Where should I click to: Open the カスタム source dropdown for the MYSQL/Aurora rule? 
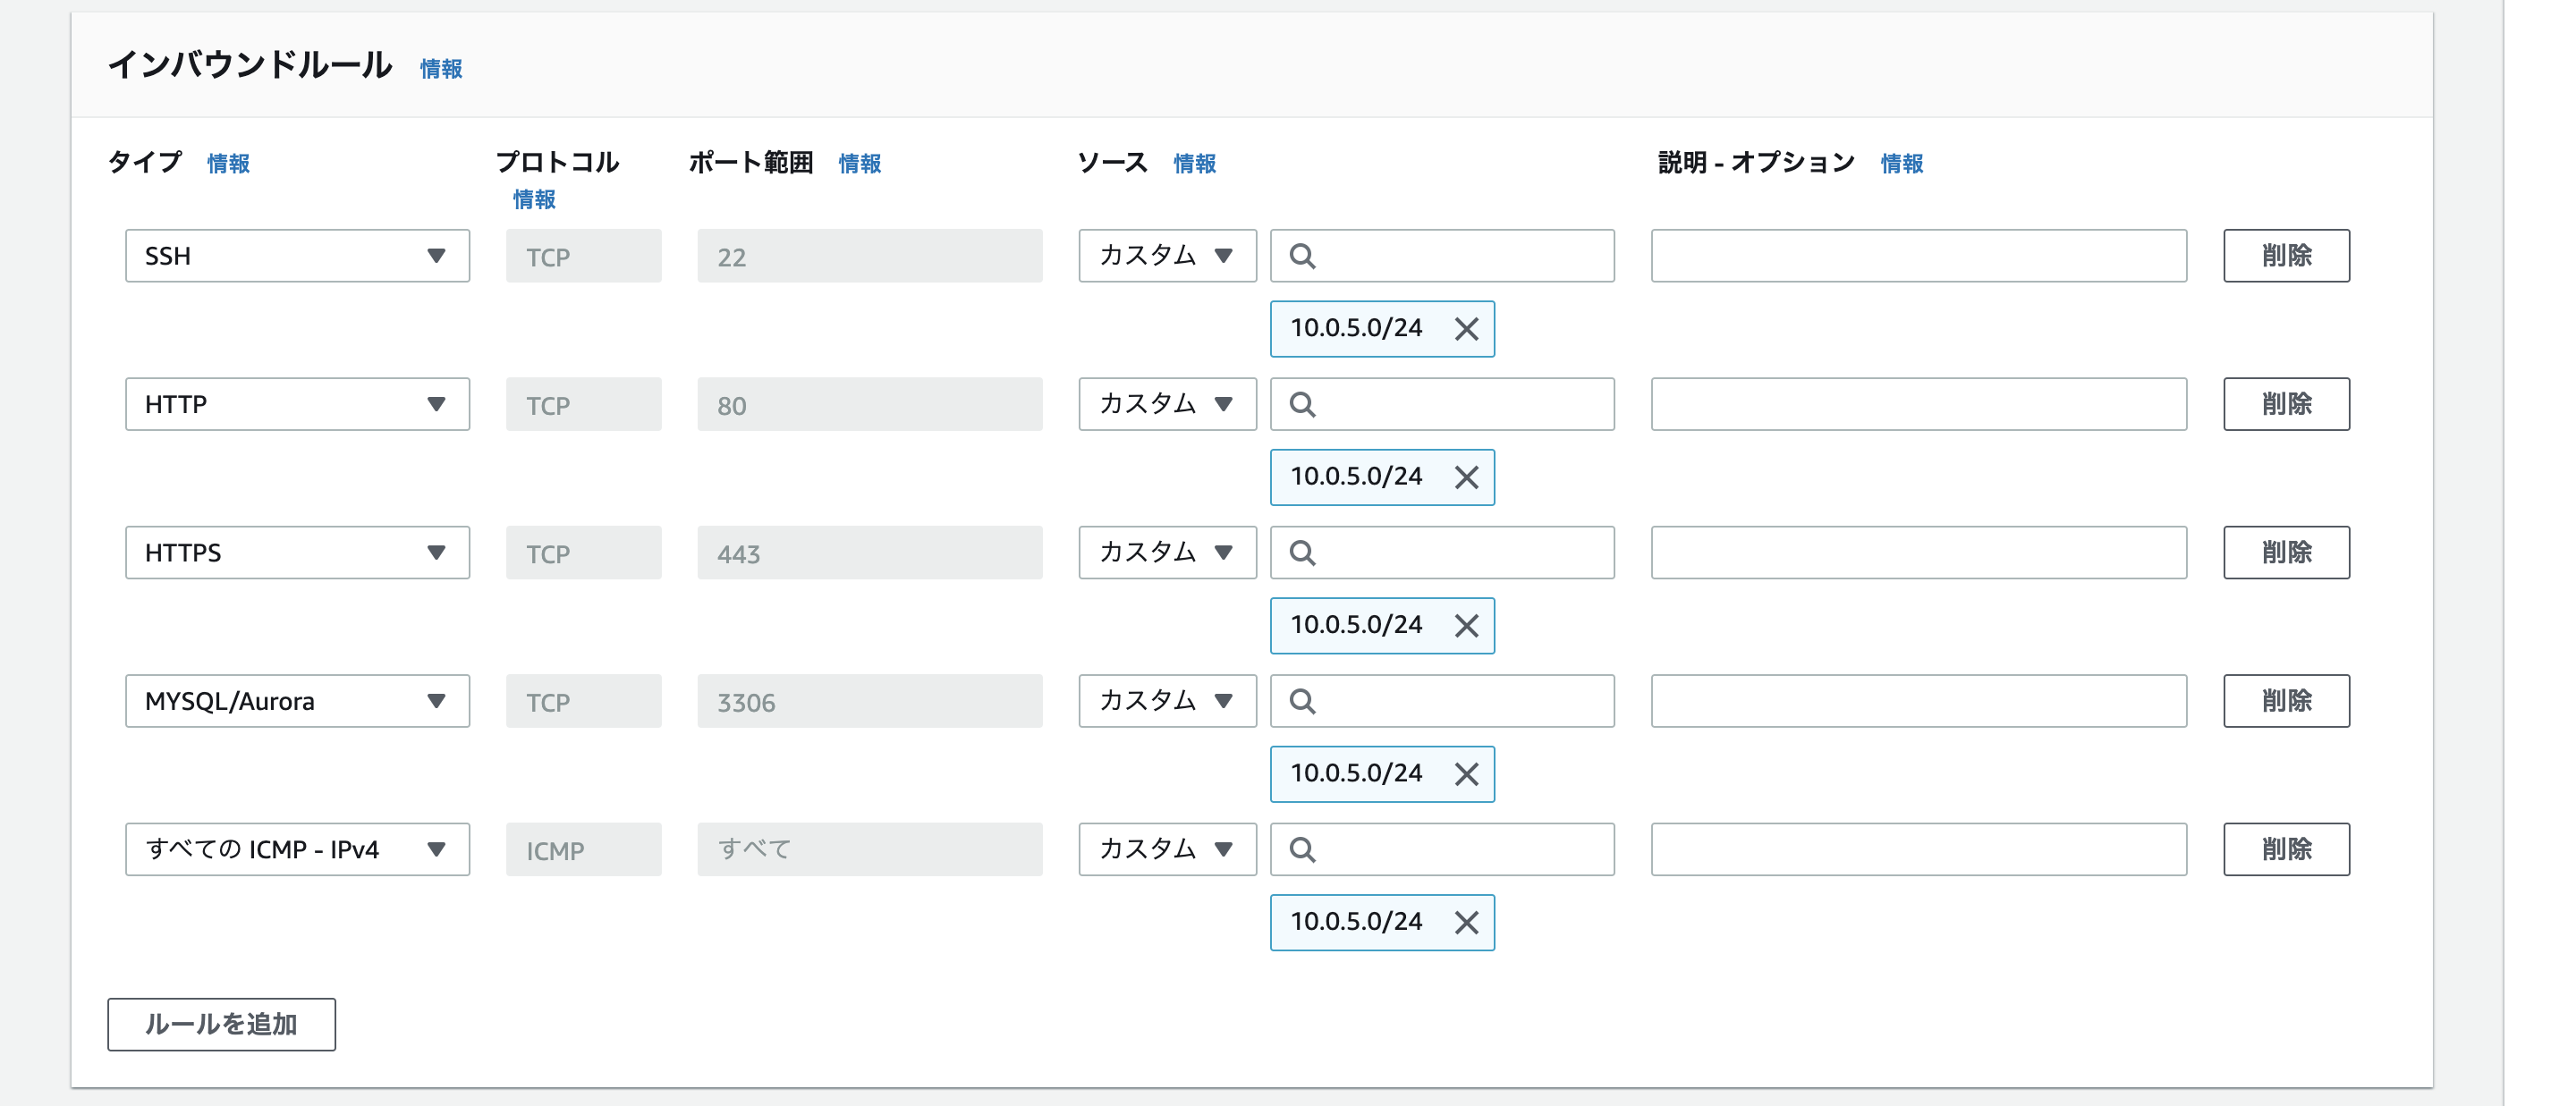[x=1166, y=701]
